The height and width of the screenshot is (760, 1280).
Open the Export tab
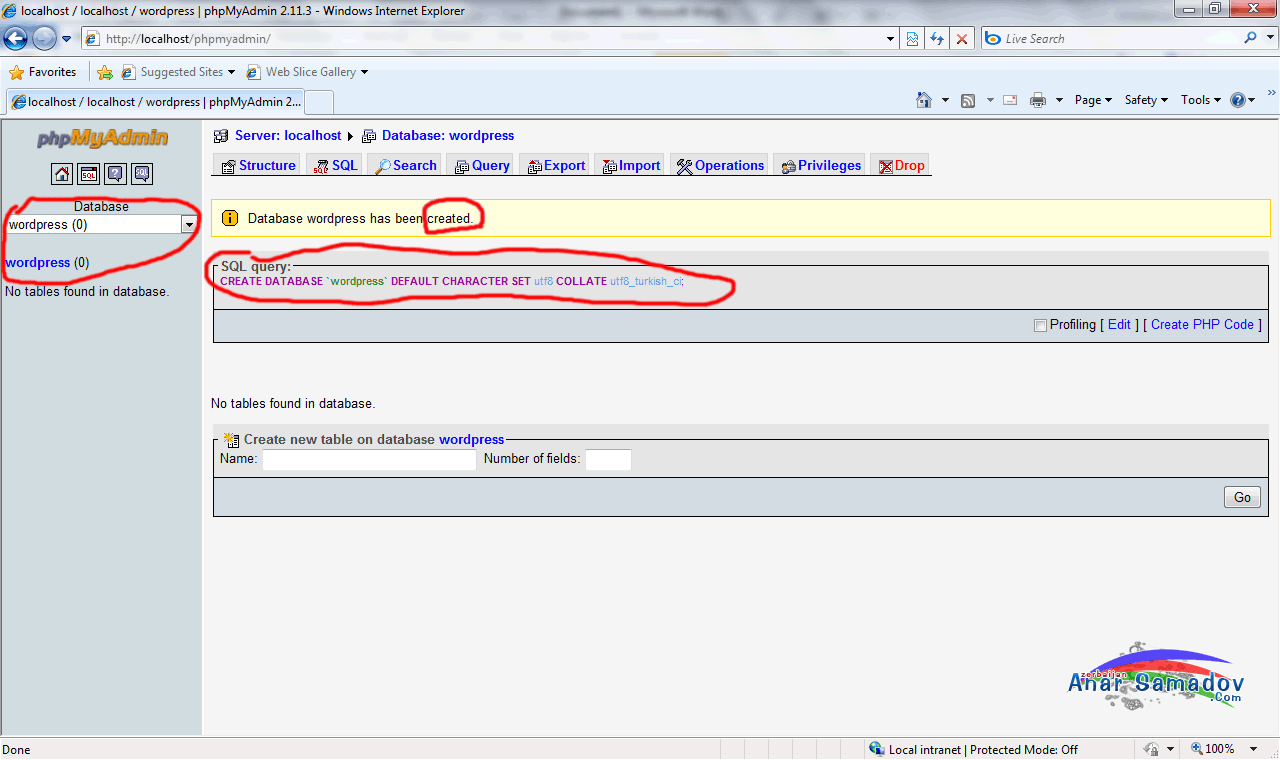(x=556, y=165)
